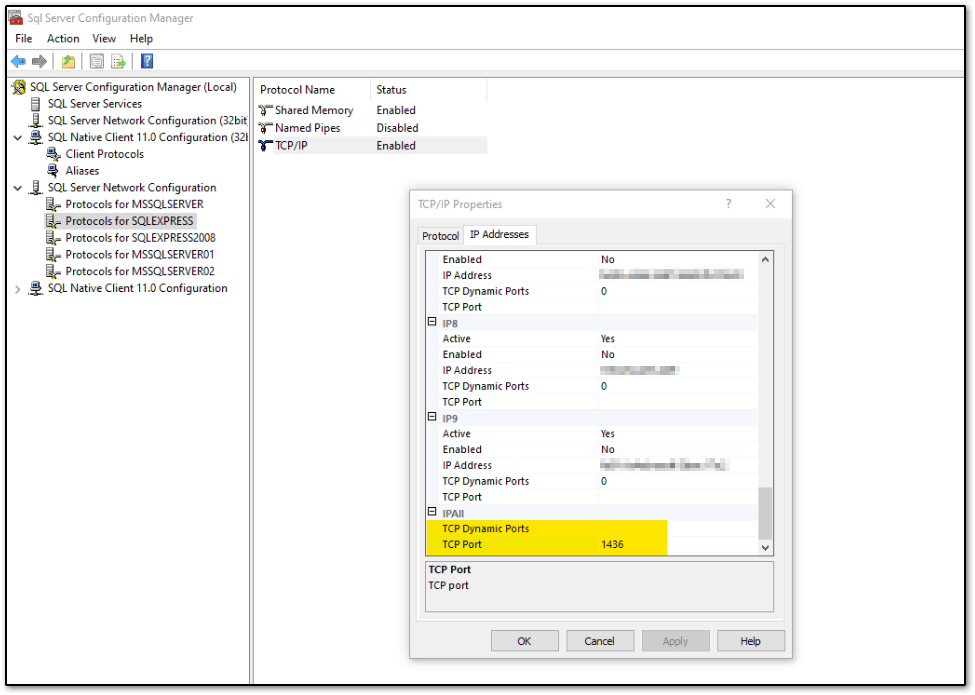The height and width of the screenshot is (695, 975).
Task: Click the Named Pipes protocol icon
Action: [266, 128]
